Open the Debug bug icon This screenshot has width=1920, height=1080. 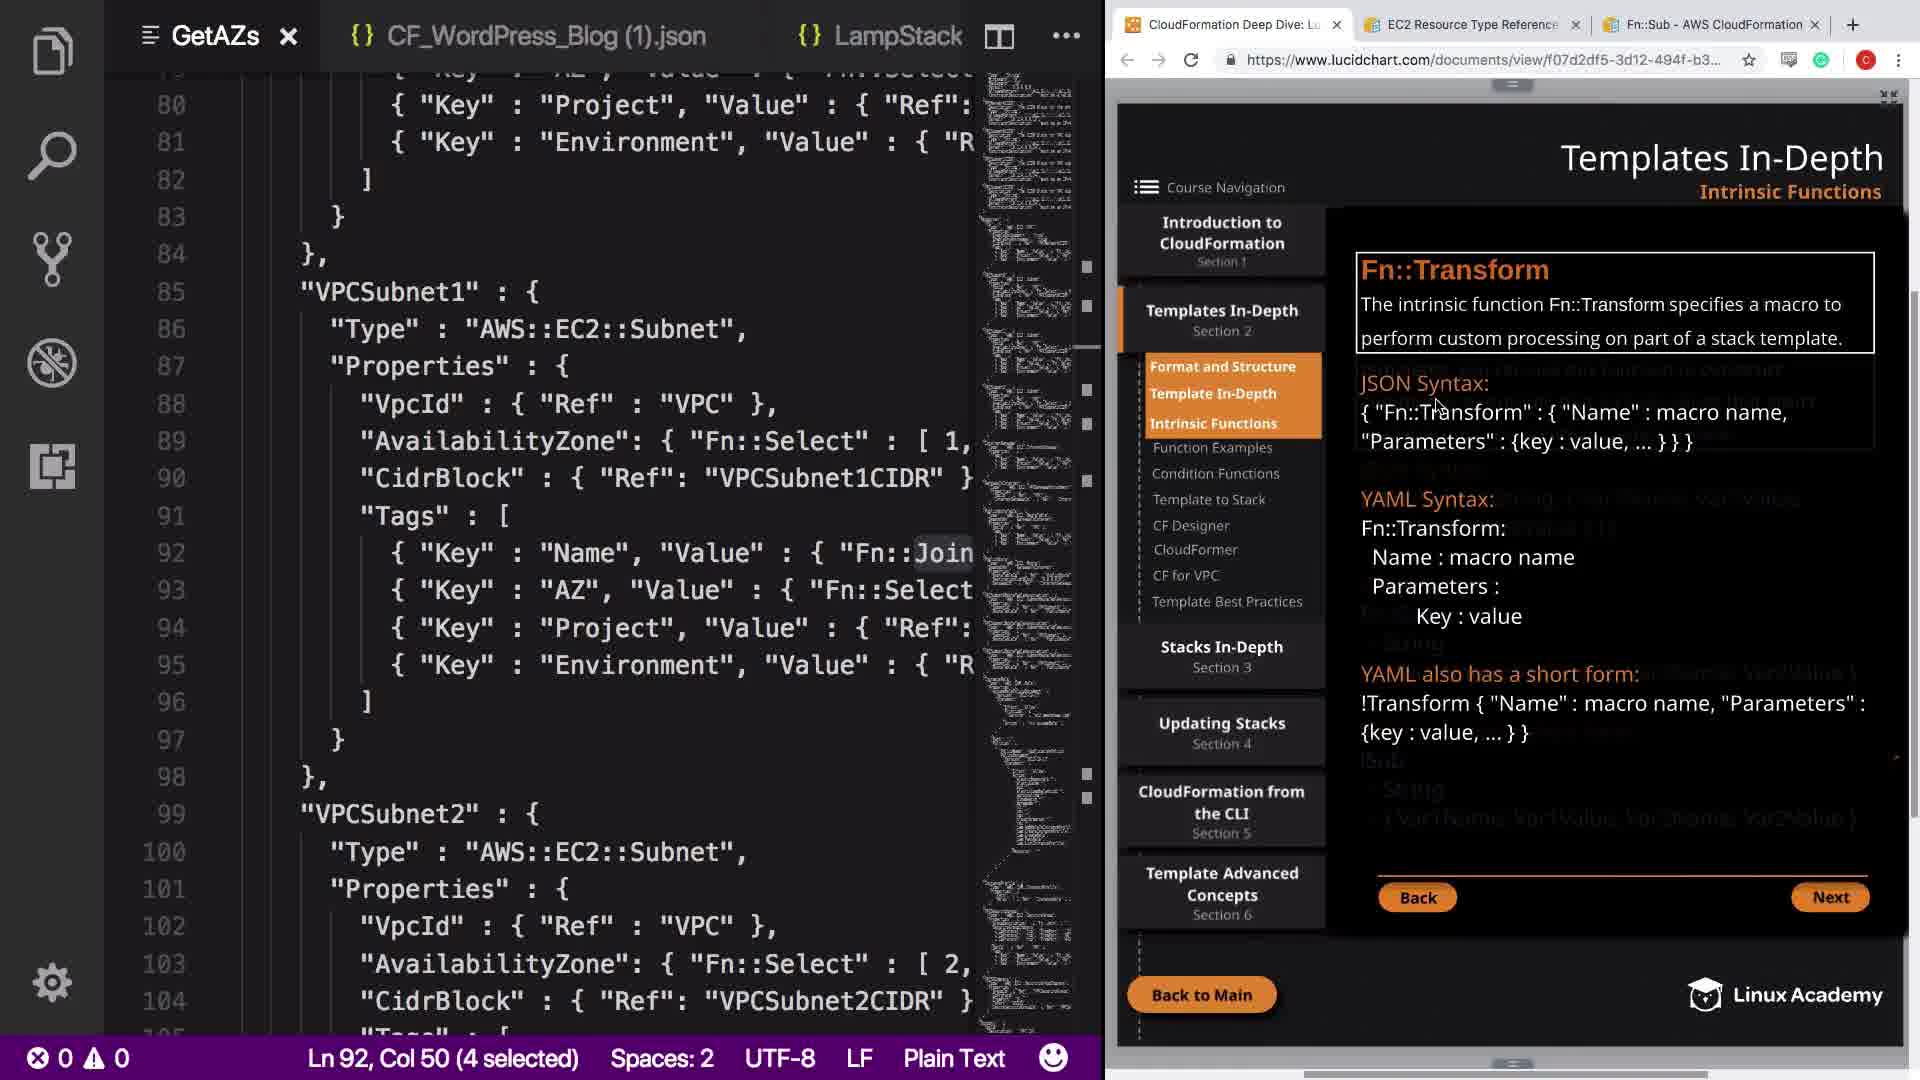(x=52, y=363)
